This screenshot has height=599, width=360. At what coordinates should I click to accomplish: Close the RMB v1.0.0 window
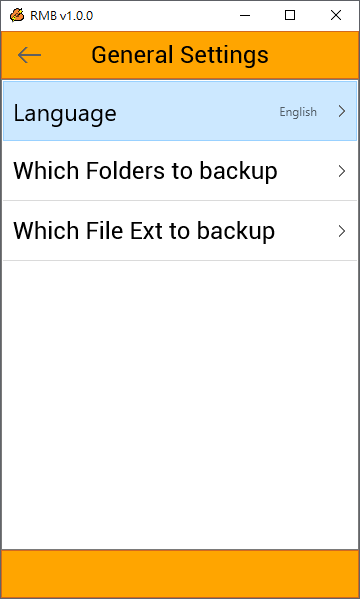click(336, 15)
